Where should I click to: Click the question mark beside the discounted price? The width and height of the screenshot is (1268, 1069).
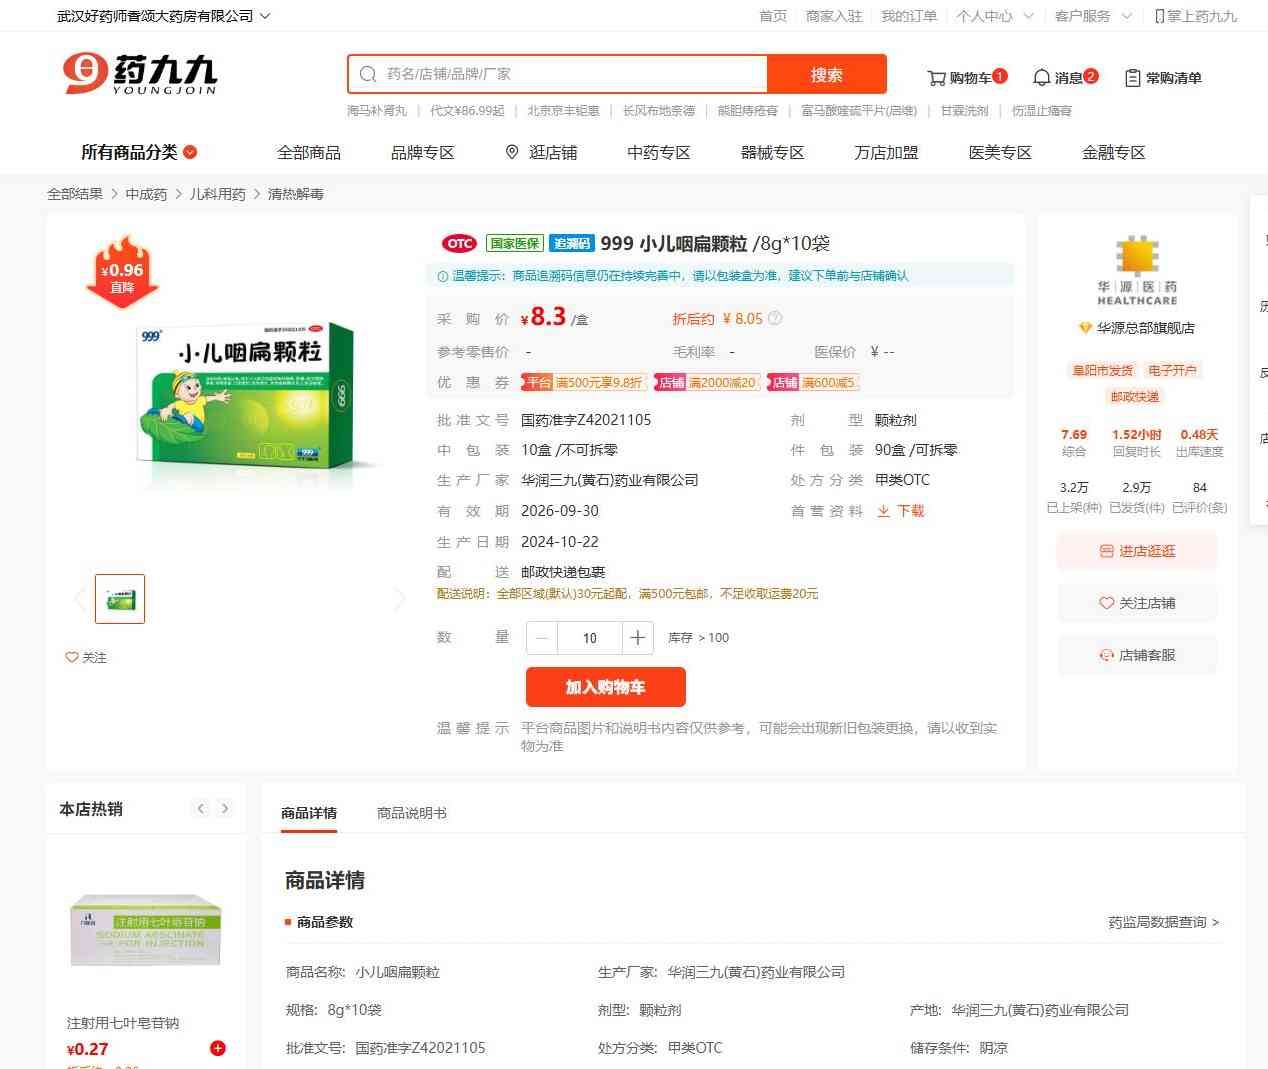775,318
